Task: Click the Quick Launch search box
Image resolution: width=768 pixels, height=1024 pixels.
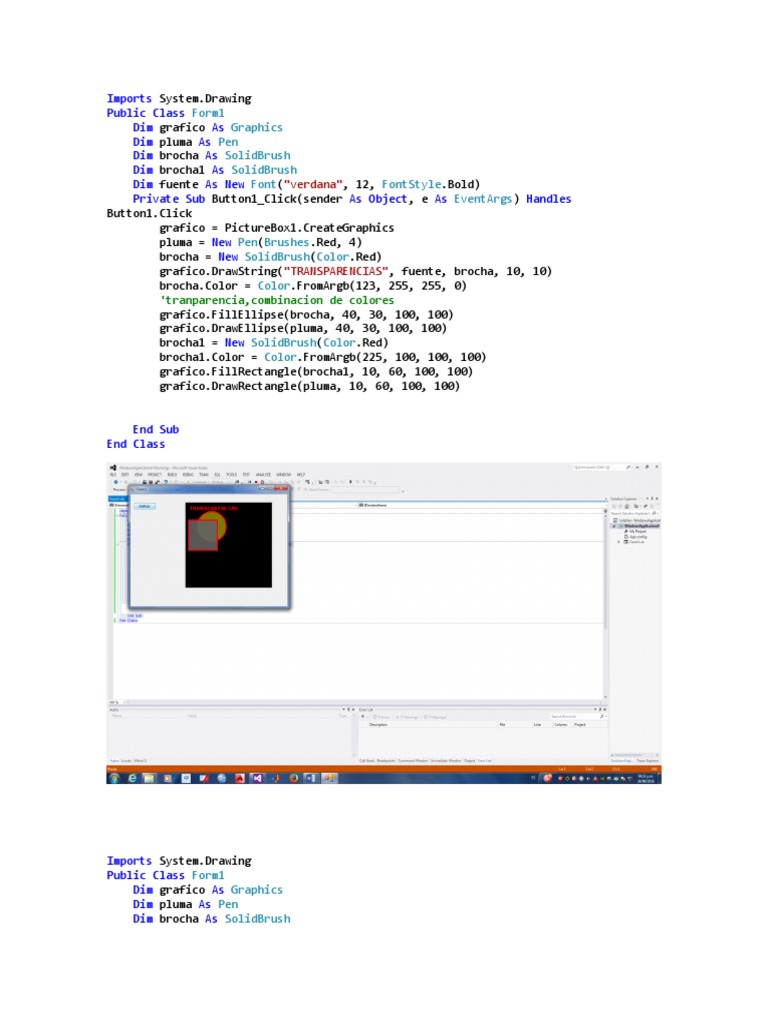Action: click(601, 467)
